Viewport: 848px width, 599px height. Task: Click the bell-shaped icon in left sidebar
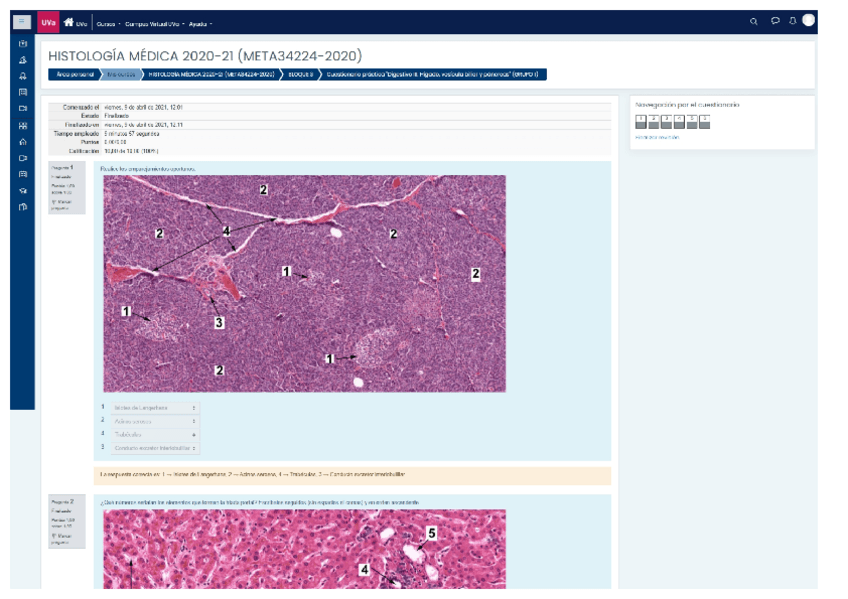pyautogui.click(x=23, y=76)
